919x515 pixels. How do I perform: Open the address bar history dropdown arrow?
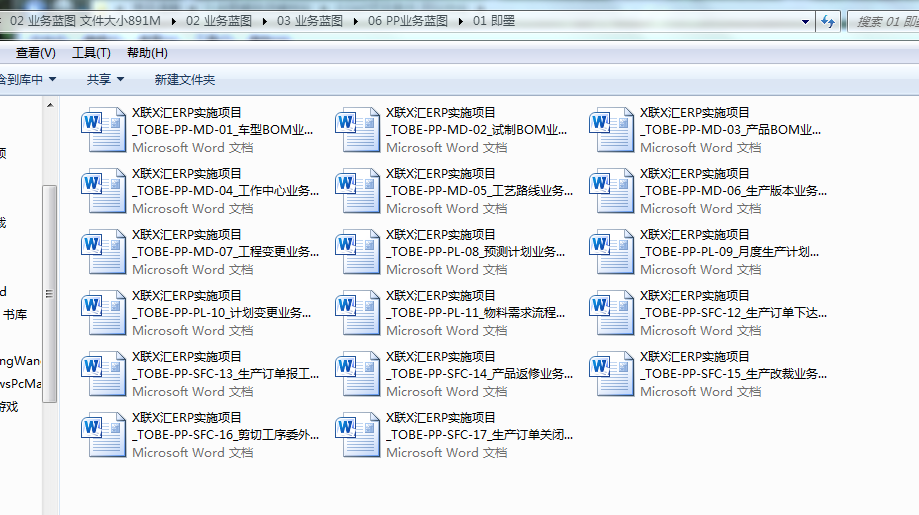pos(805,20)
